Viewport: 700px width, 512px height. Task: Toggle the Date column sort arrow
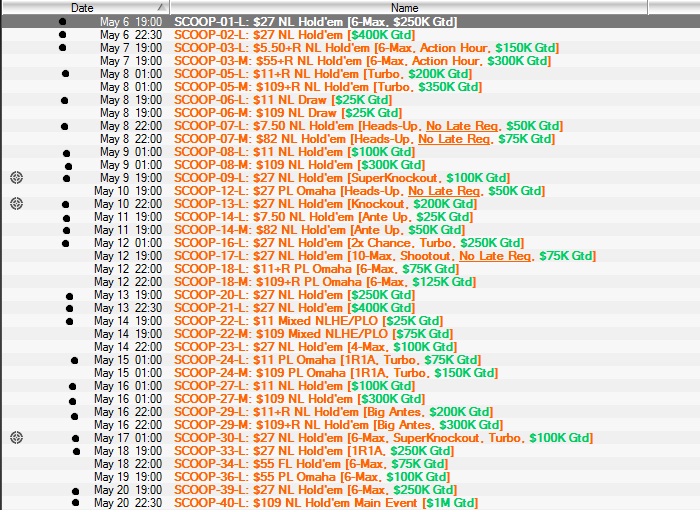point(161,8)
